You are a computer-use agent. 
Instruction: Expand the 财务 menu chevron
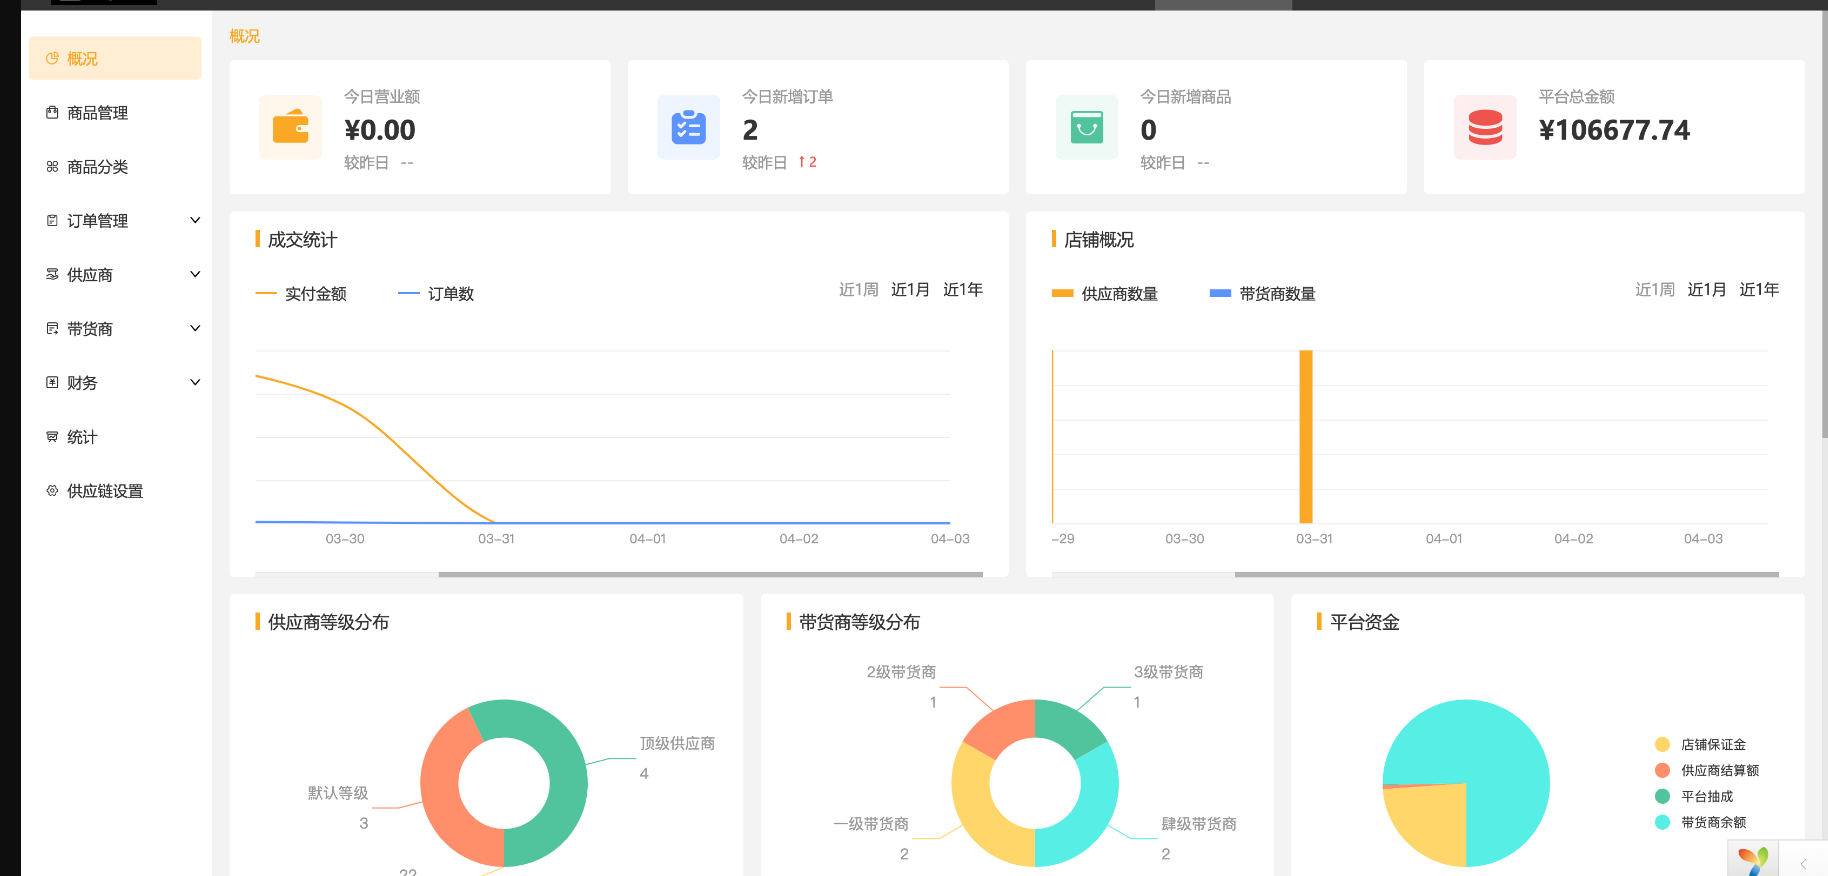tap(195, 383)
